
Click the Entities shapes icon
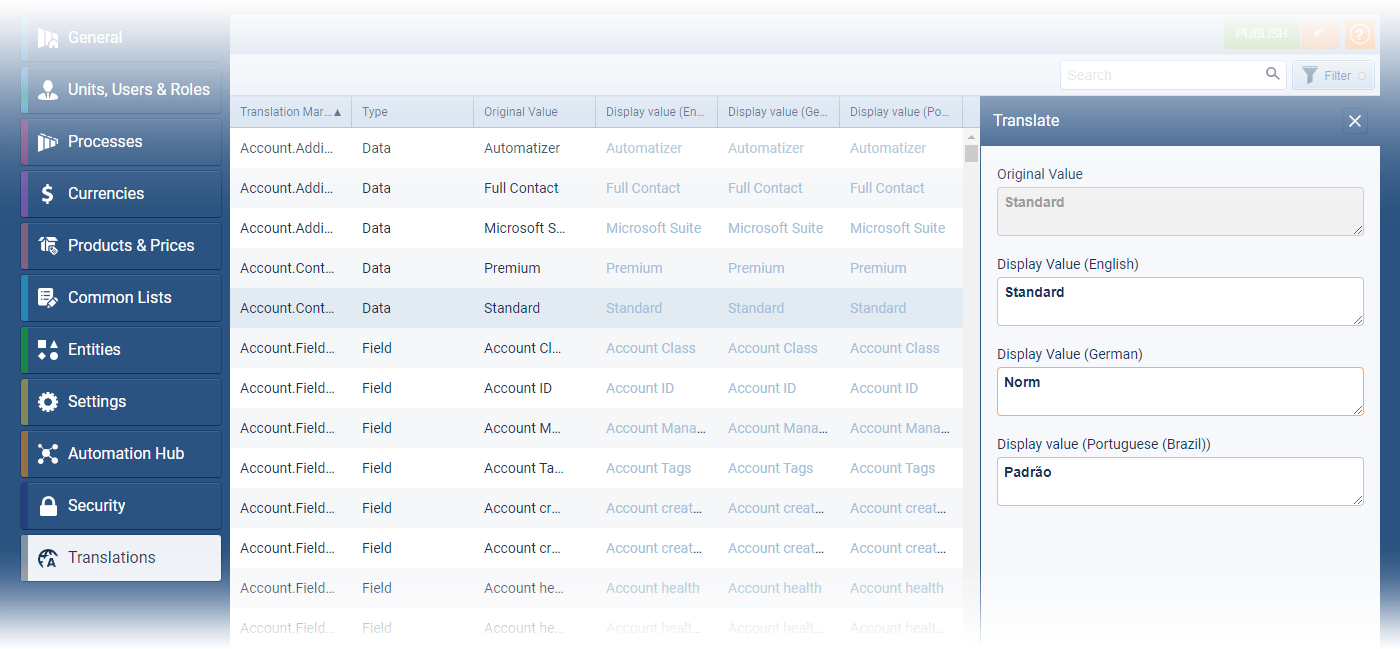point(47,350)
